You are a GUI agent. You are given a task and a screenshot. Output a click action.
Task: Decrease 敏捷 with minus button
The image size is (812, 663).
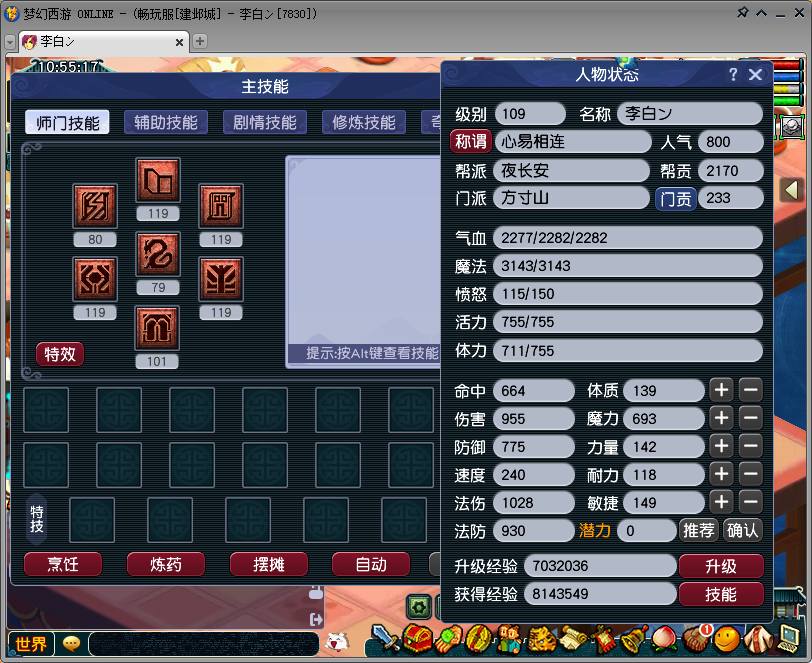click(750, 502)
